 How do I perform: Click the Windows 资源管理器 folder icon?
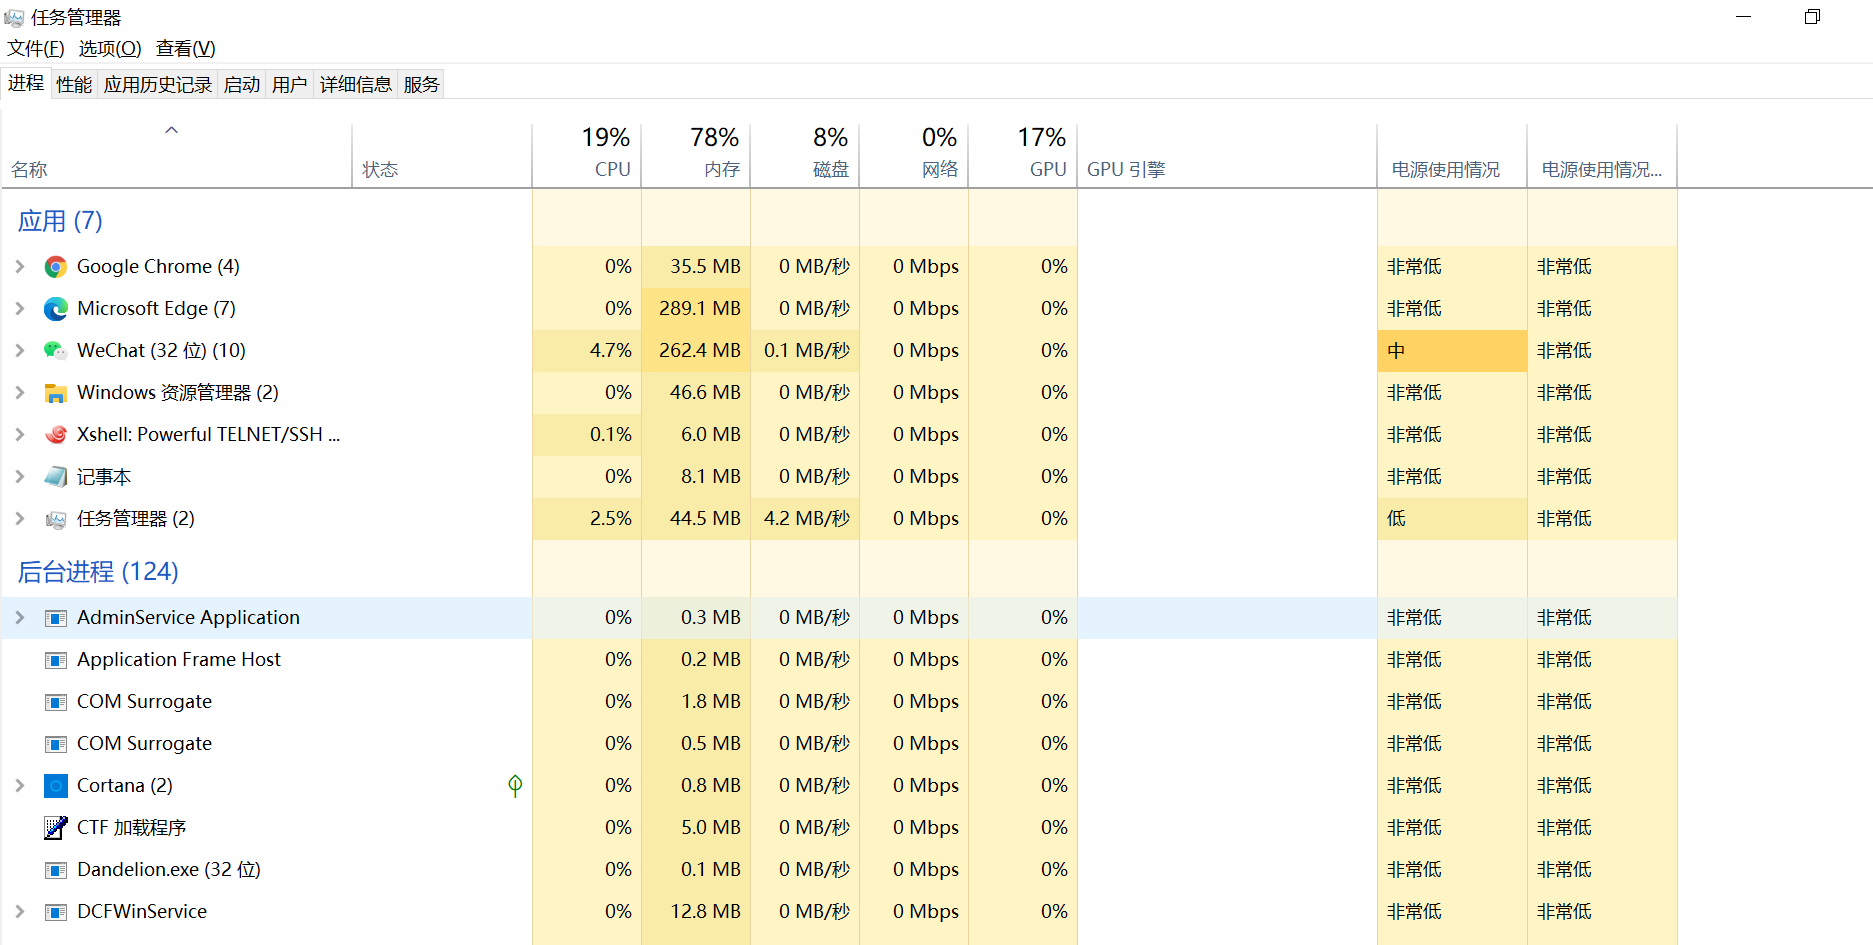tap(56, 393)
